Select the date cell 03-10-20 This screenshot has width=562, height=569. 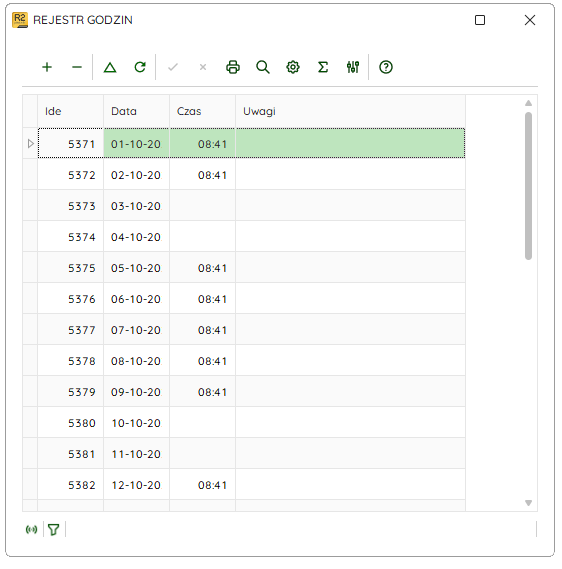(136, 206)
